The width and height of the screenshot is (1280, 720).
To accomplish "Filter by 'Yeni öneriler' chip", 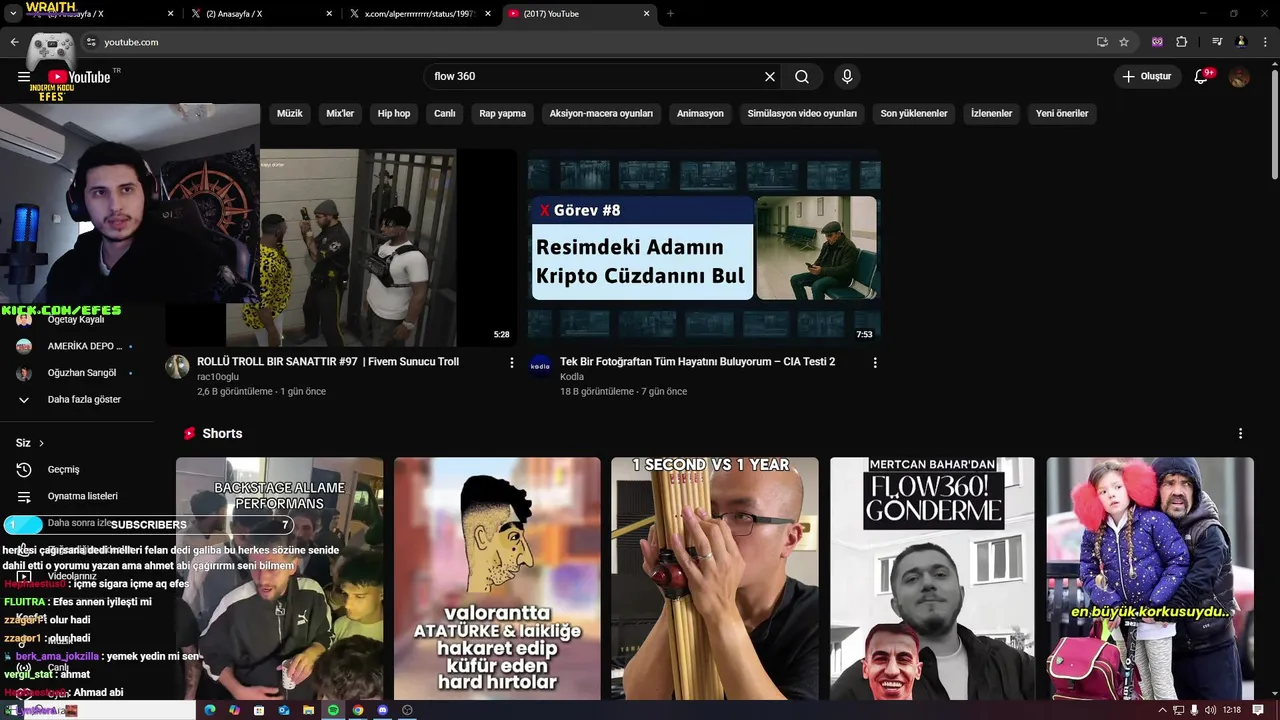I will click(x=1062, y=114).
